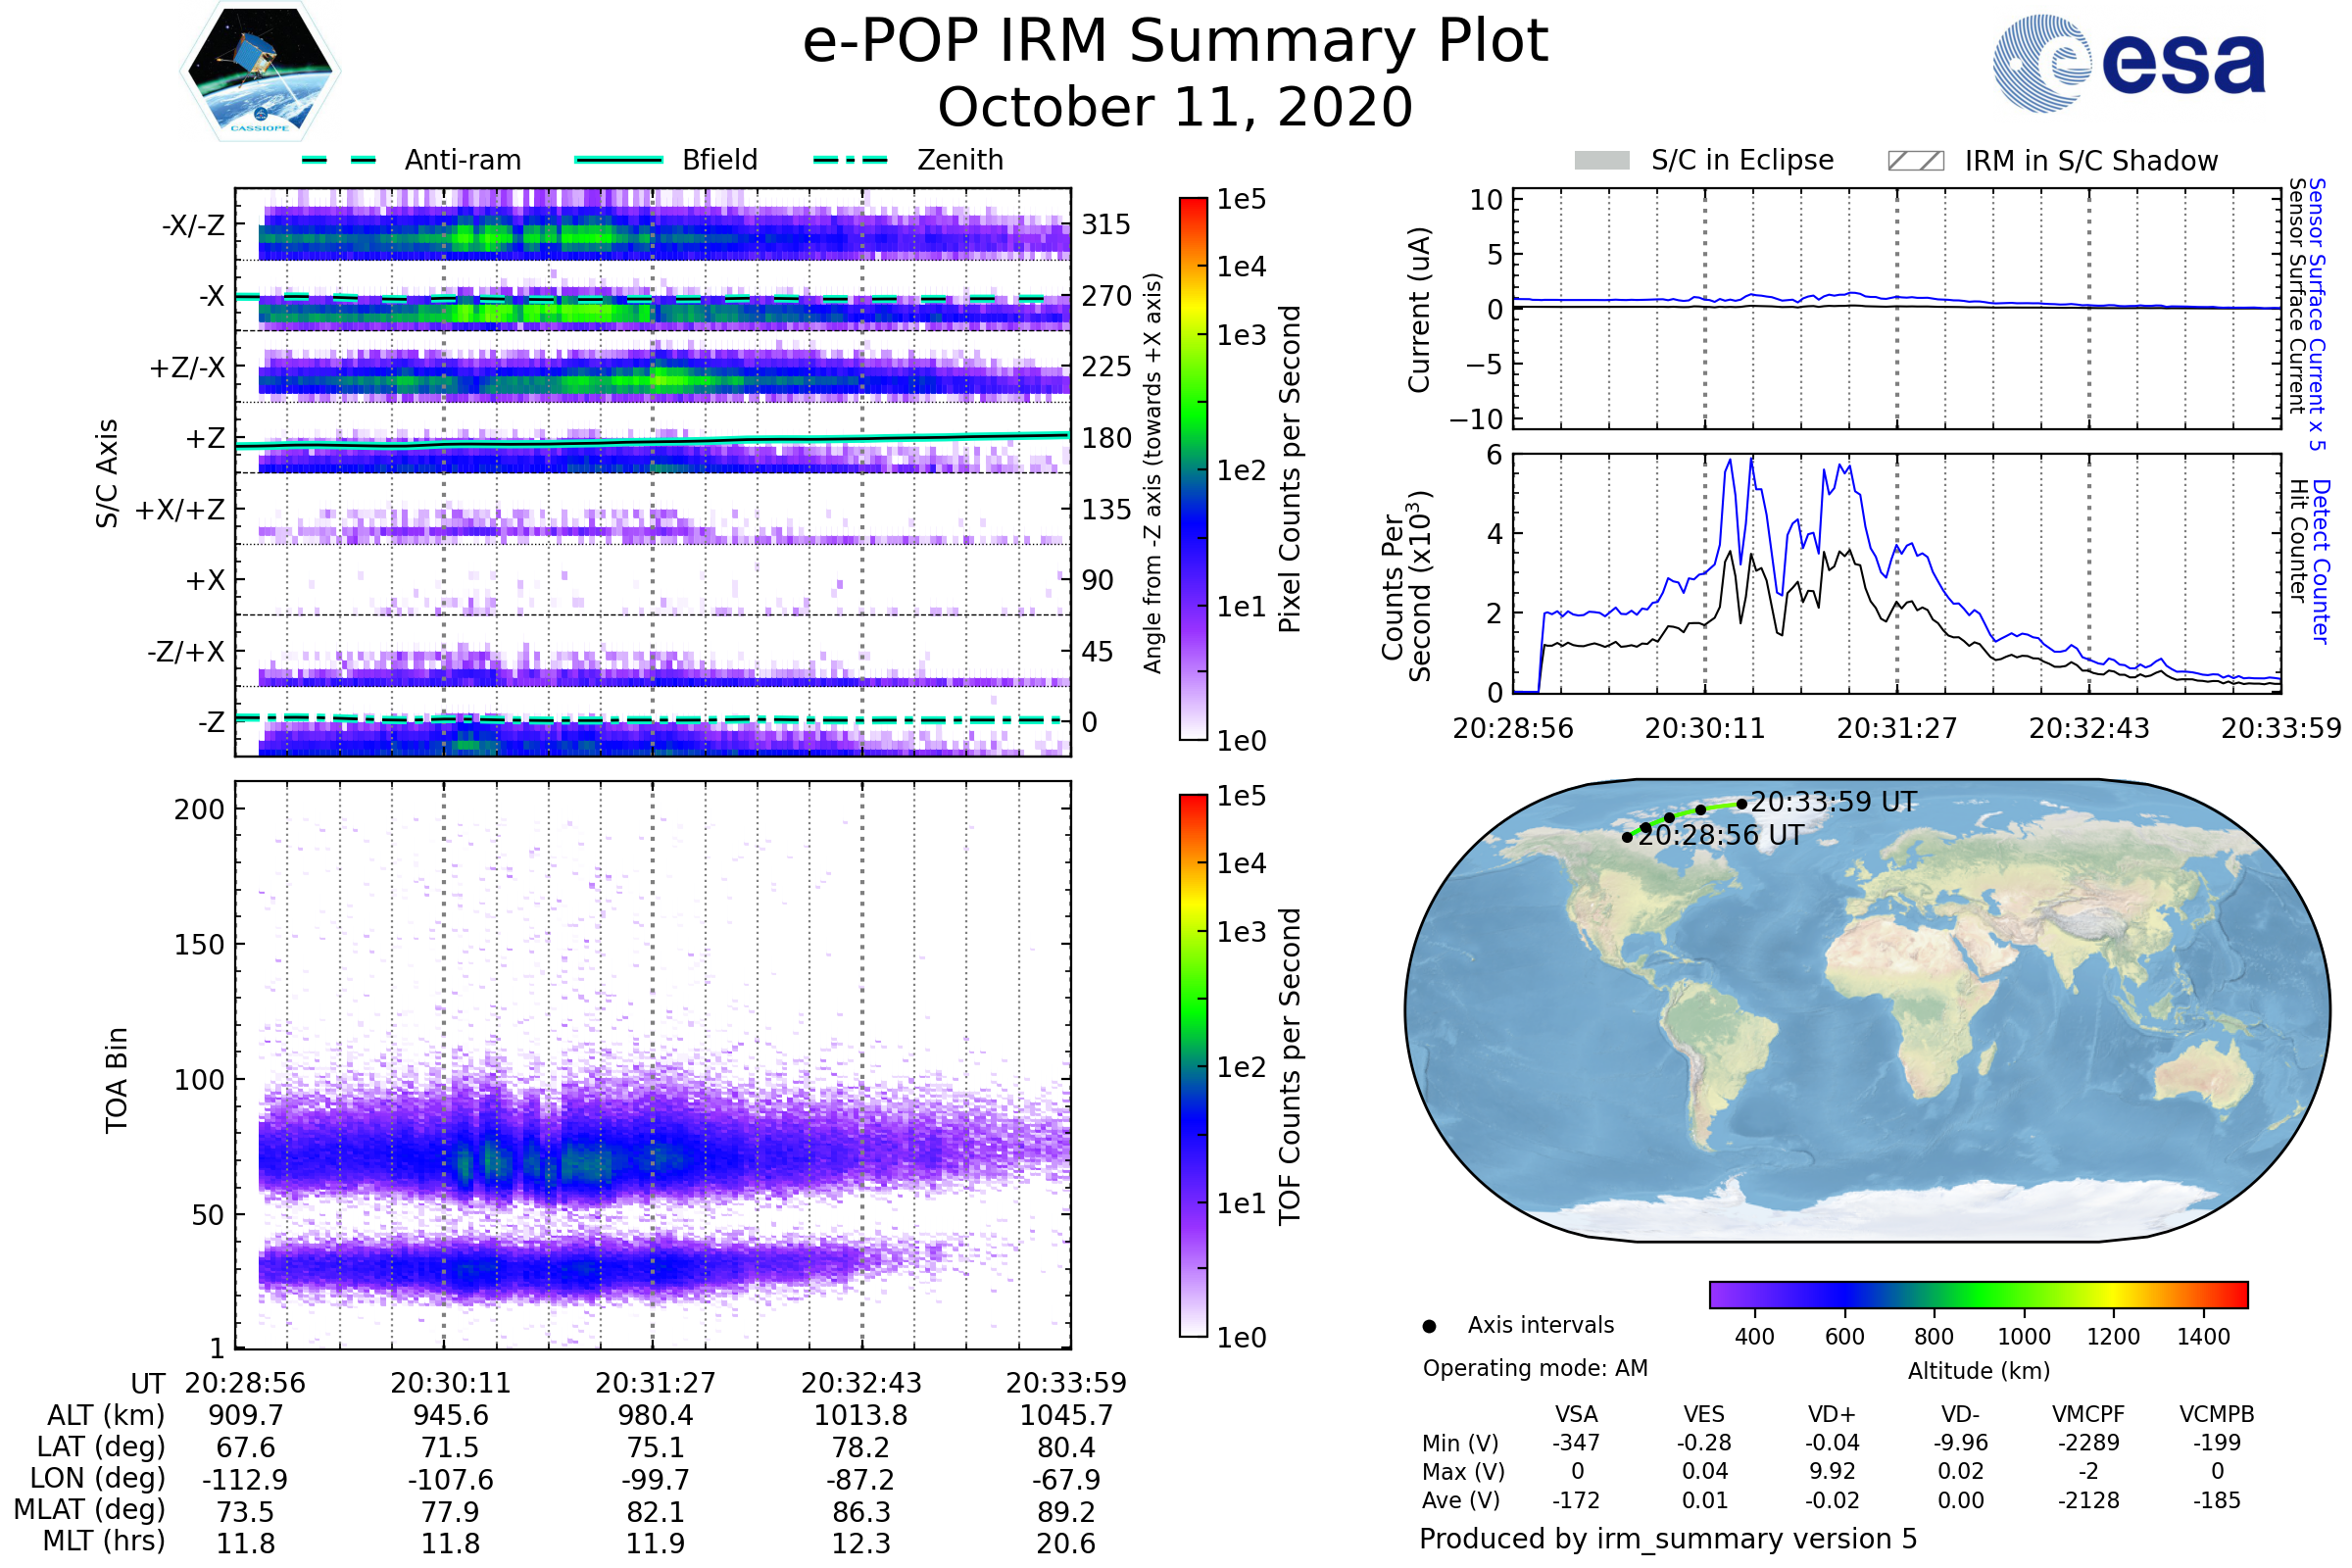Image resolution: width=2352 pixels, height=1568 pixels.
Task: Click the TOF Counts per Second colorbar
Action: [1193, 1065]
